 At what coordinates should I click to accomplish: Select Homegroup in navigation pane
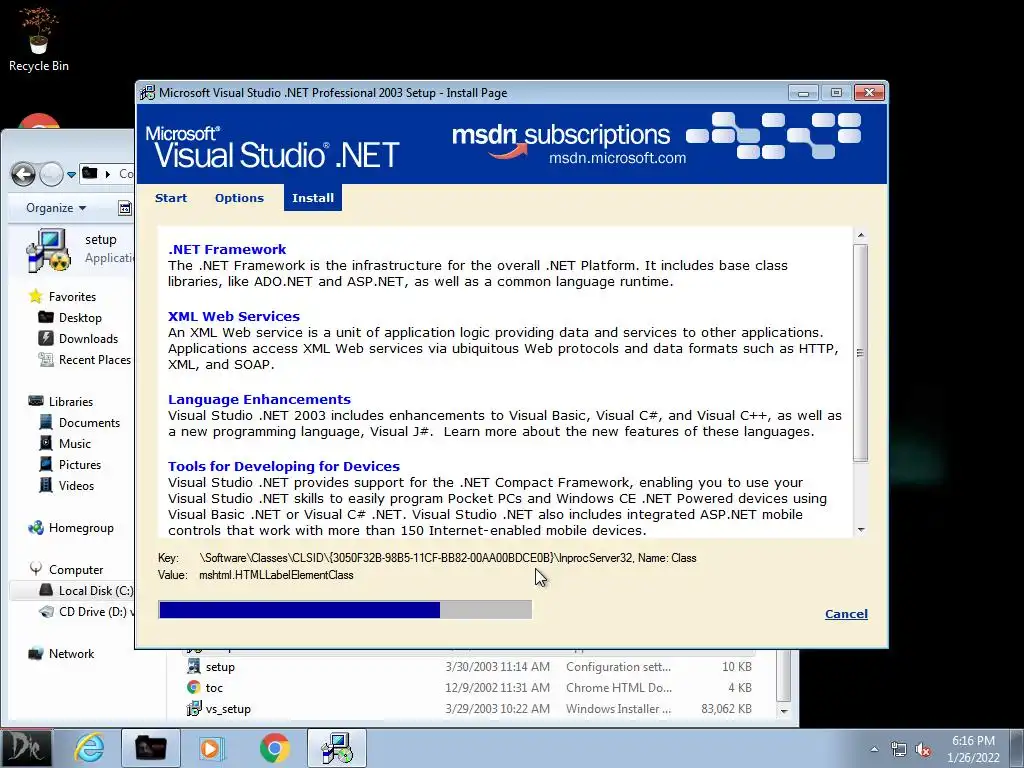[81, 528]
